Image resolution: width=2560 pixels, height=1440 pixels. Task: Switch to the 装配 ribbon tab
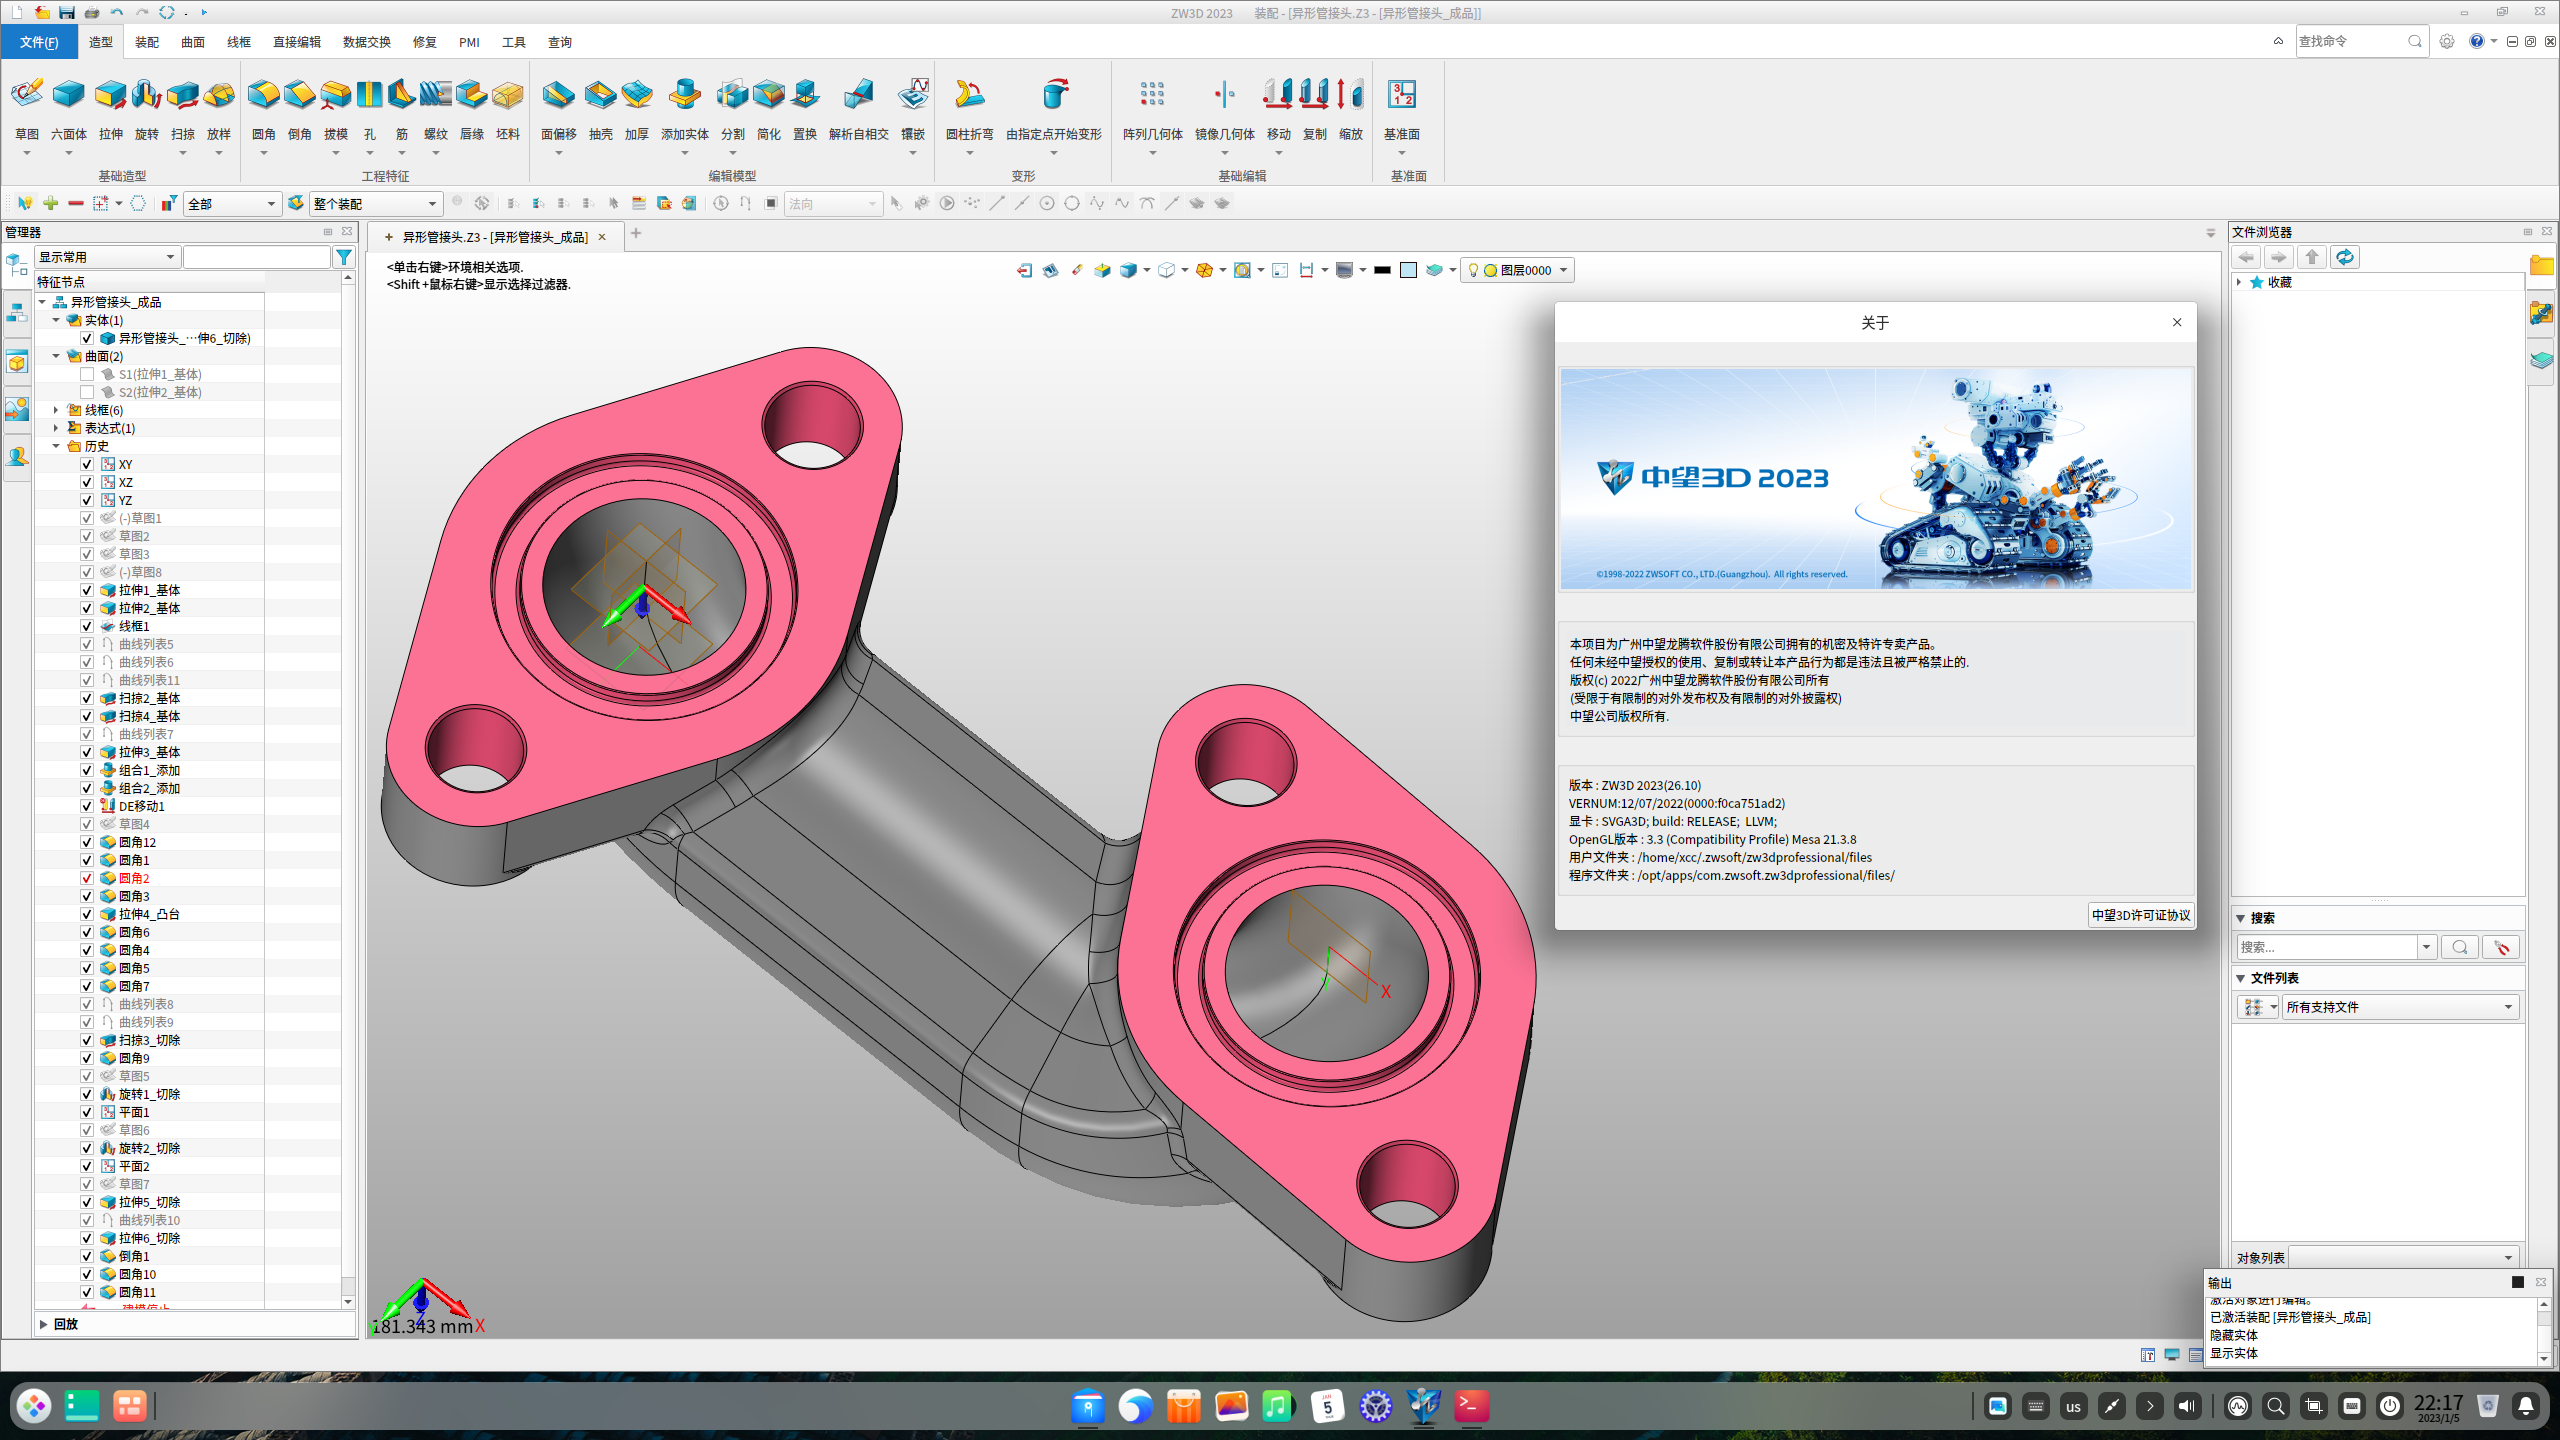point(146,42)
